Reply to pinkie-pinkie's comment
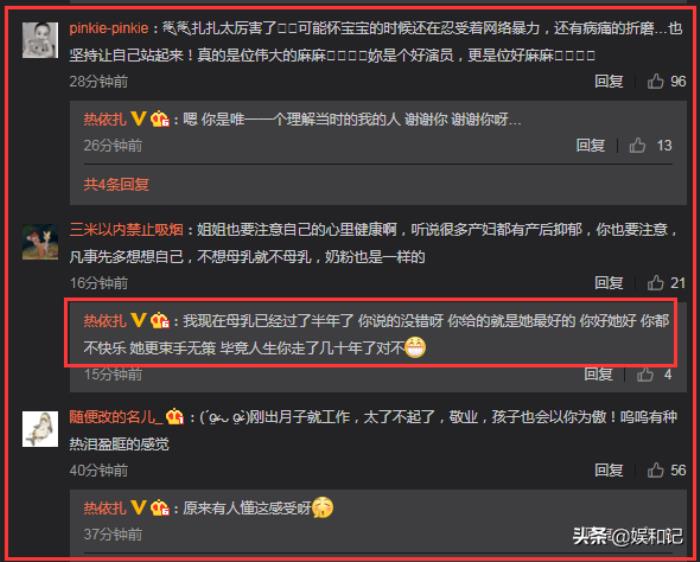This screenshot has height=562, width=700. click(608, 81)
